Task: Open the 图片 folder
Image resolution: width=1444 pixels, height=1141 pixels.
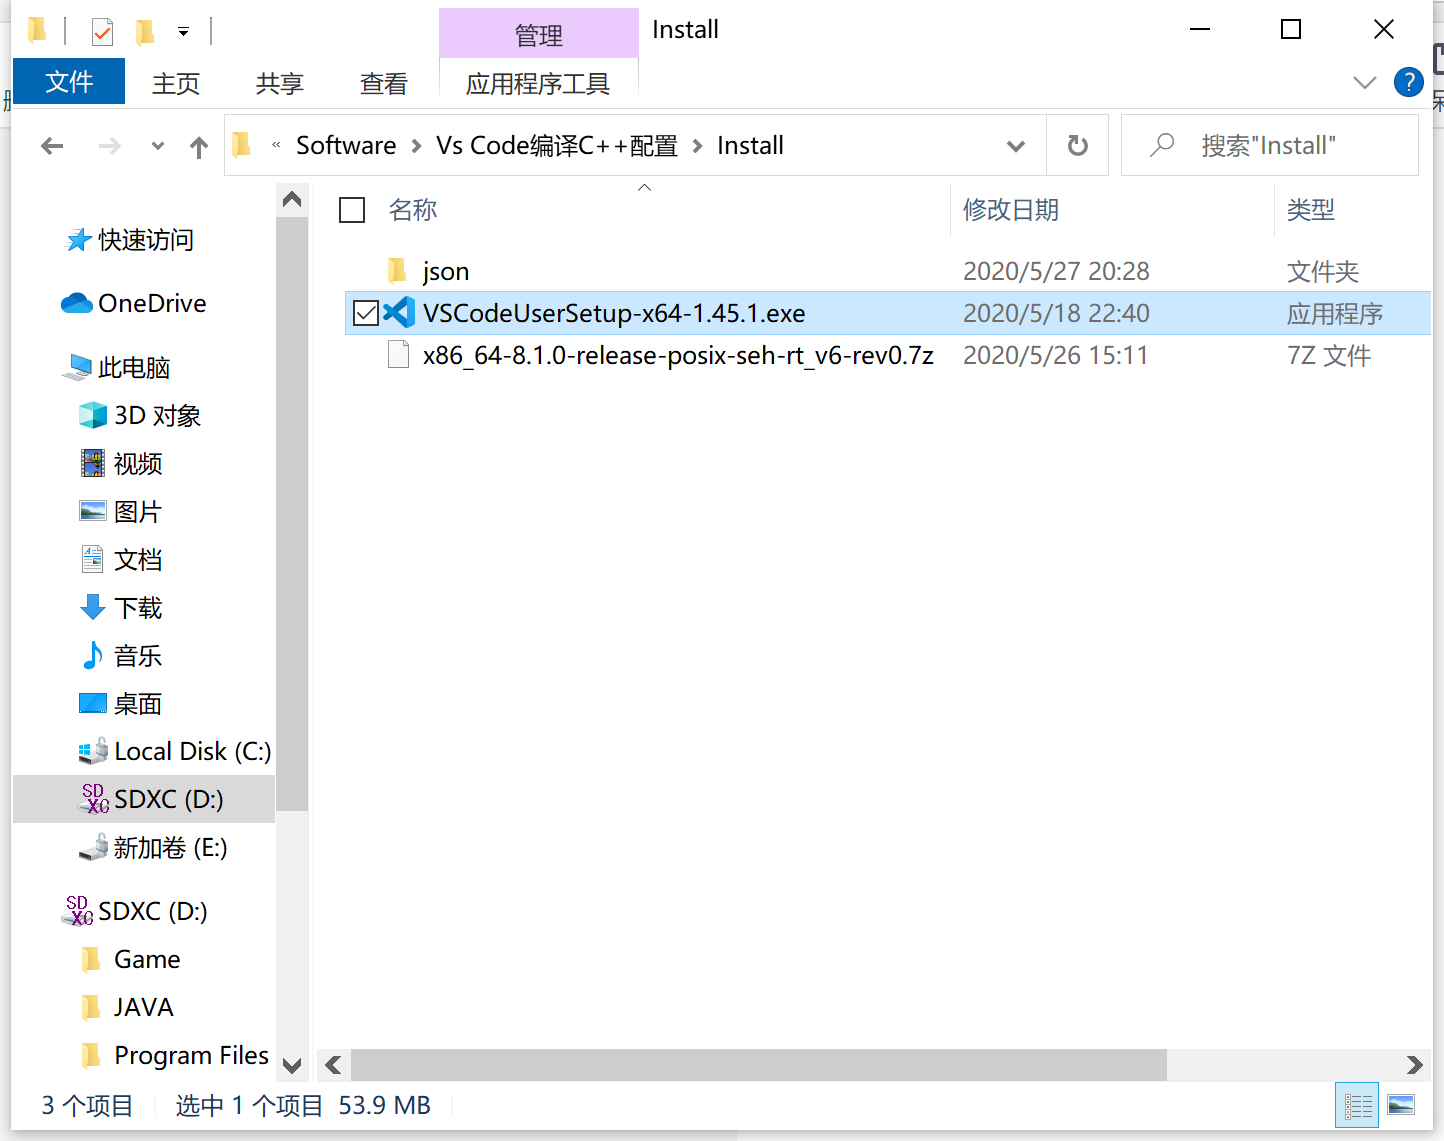Action: (x=138, y=511)
